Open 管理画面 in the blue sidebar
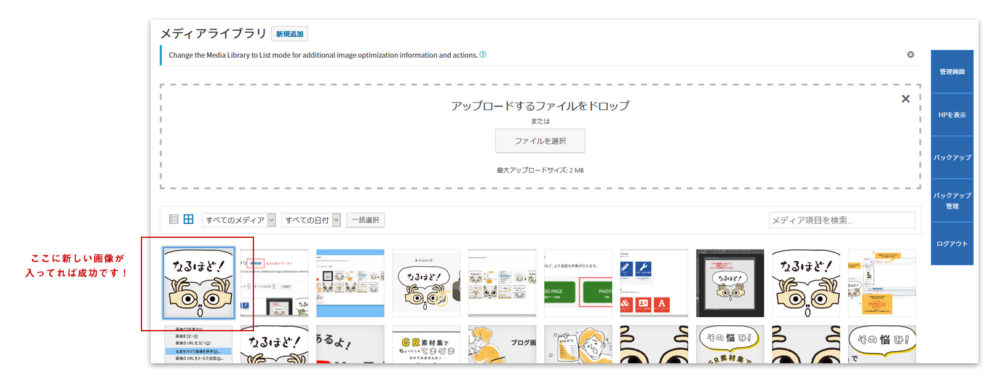 pos(952,72)
